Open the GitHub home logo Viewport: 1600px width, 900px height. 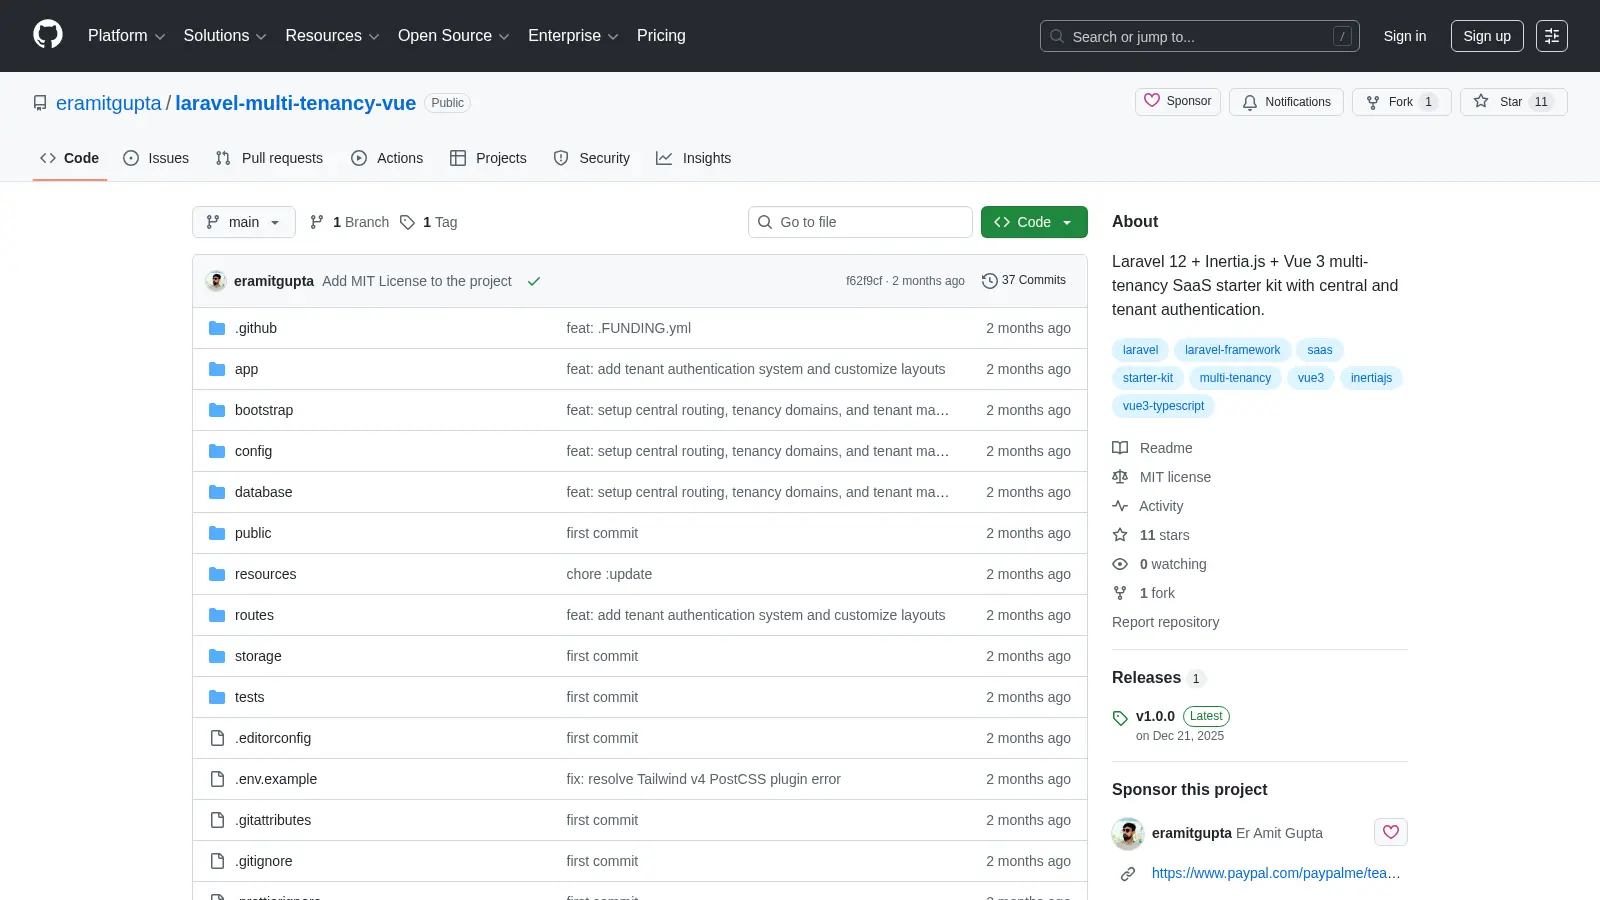48,35
